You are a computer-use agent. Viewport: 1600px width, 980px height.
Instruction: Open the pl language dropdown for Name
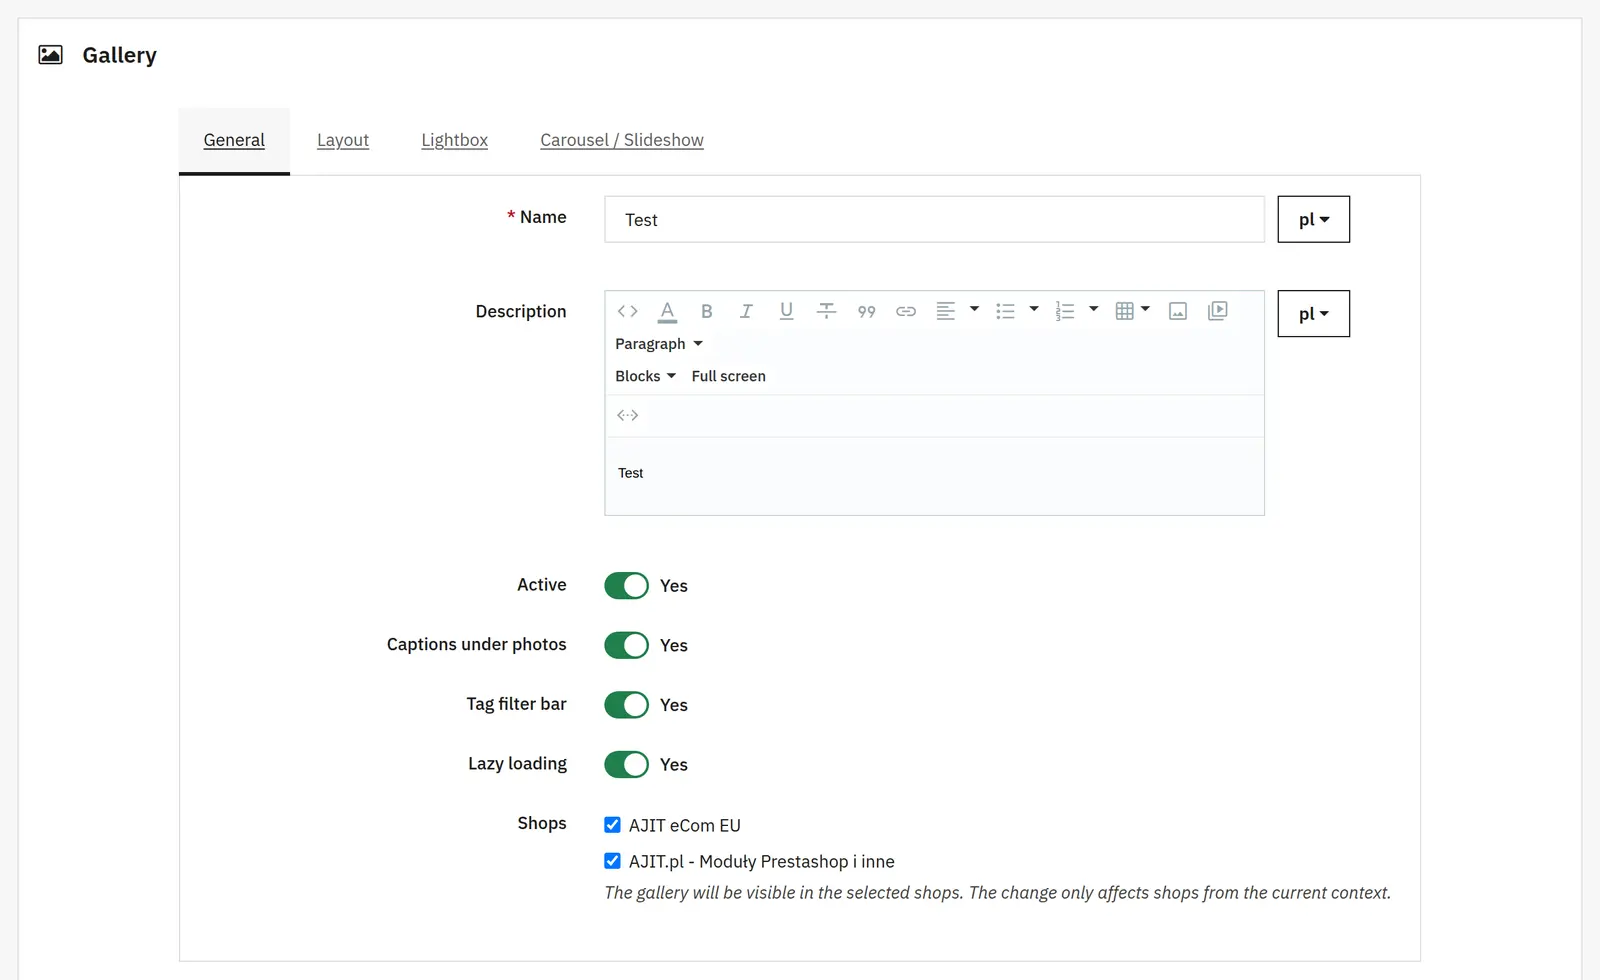pos(1314,219)
